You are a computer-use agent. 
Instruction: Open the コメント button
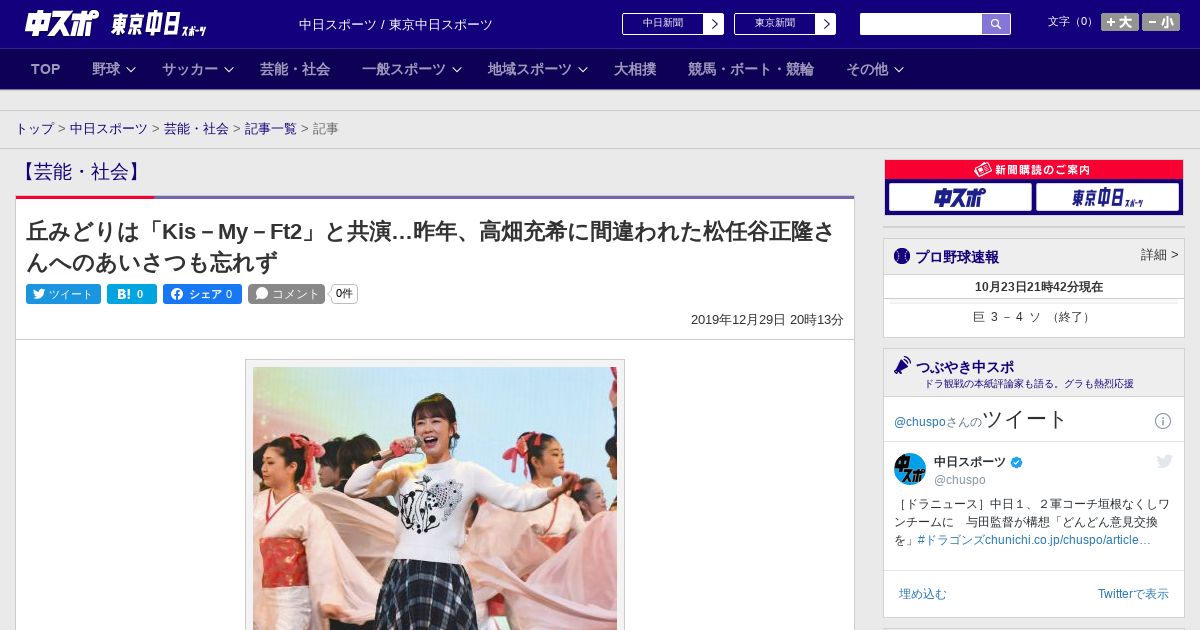point(286,294)
